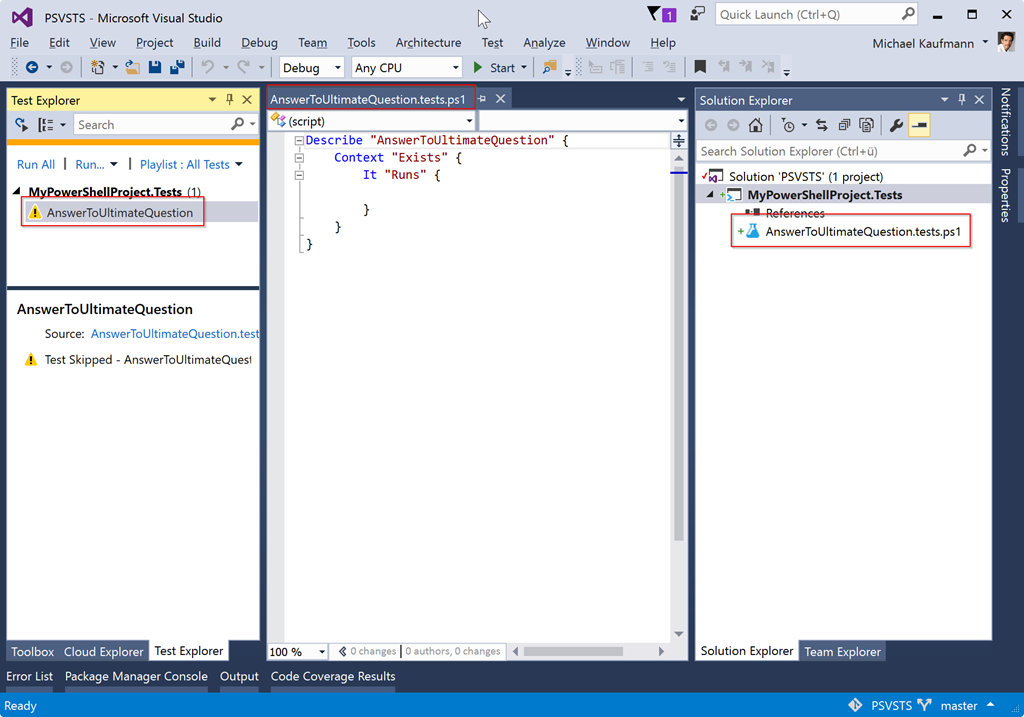This screenshot has width=1024, height=717.
Task: Open the Architecture menu
Action: [428, 43]
